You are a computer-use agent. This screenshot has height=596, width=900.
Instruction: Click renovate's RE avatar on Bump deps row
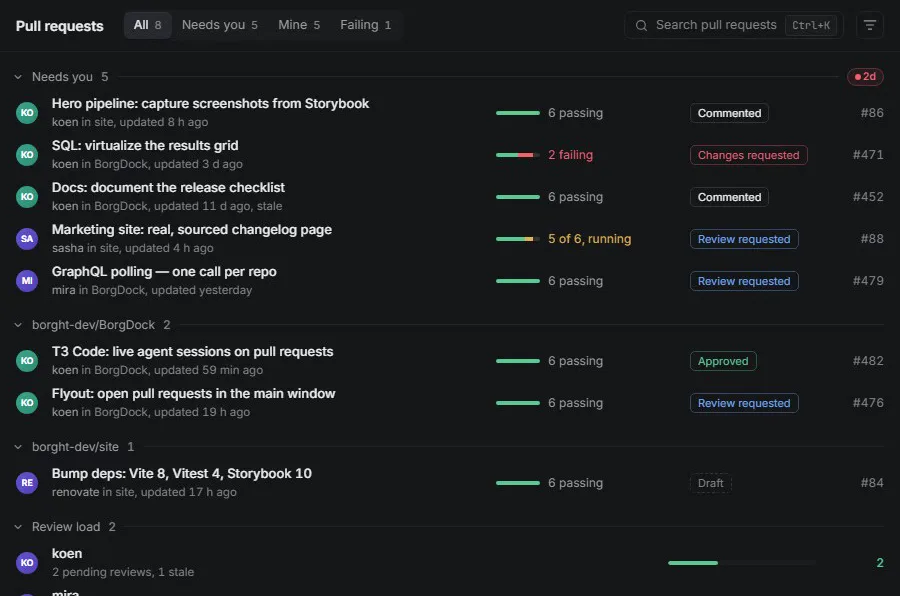[27, 482]
